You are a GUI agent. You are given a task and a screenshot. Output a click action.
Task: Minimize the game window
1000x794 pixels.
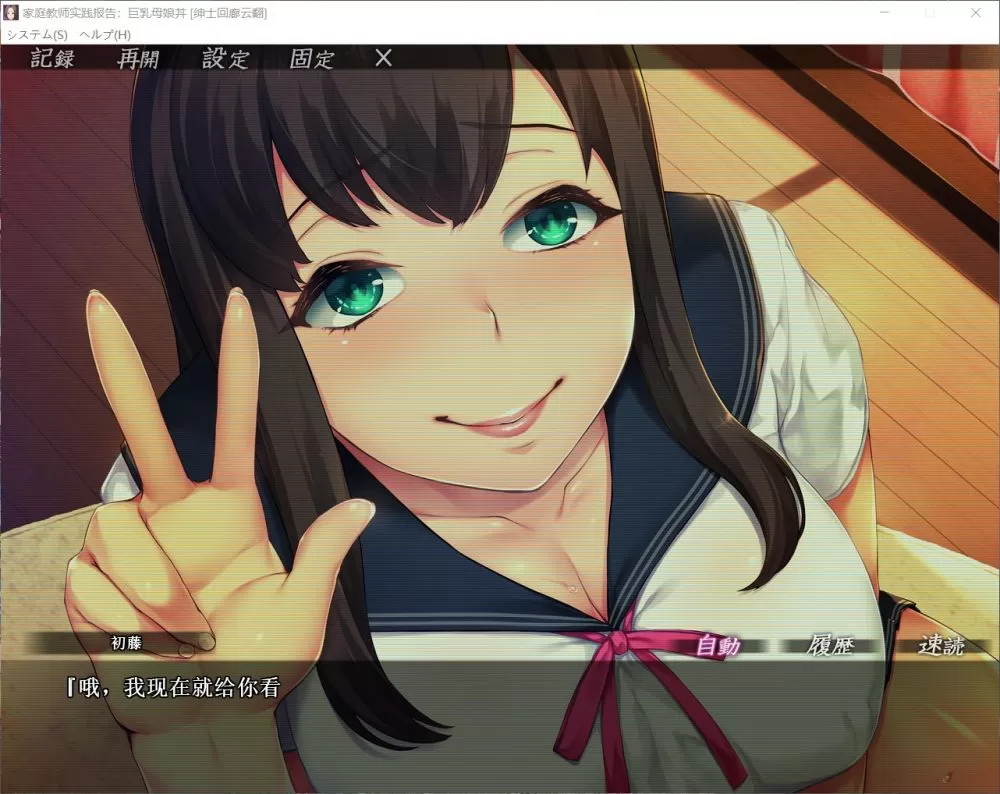coord(884,13)
